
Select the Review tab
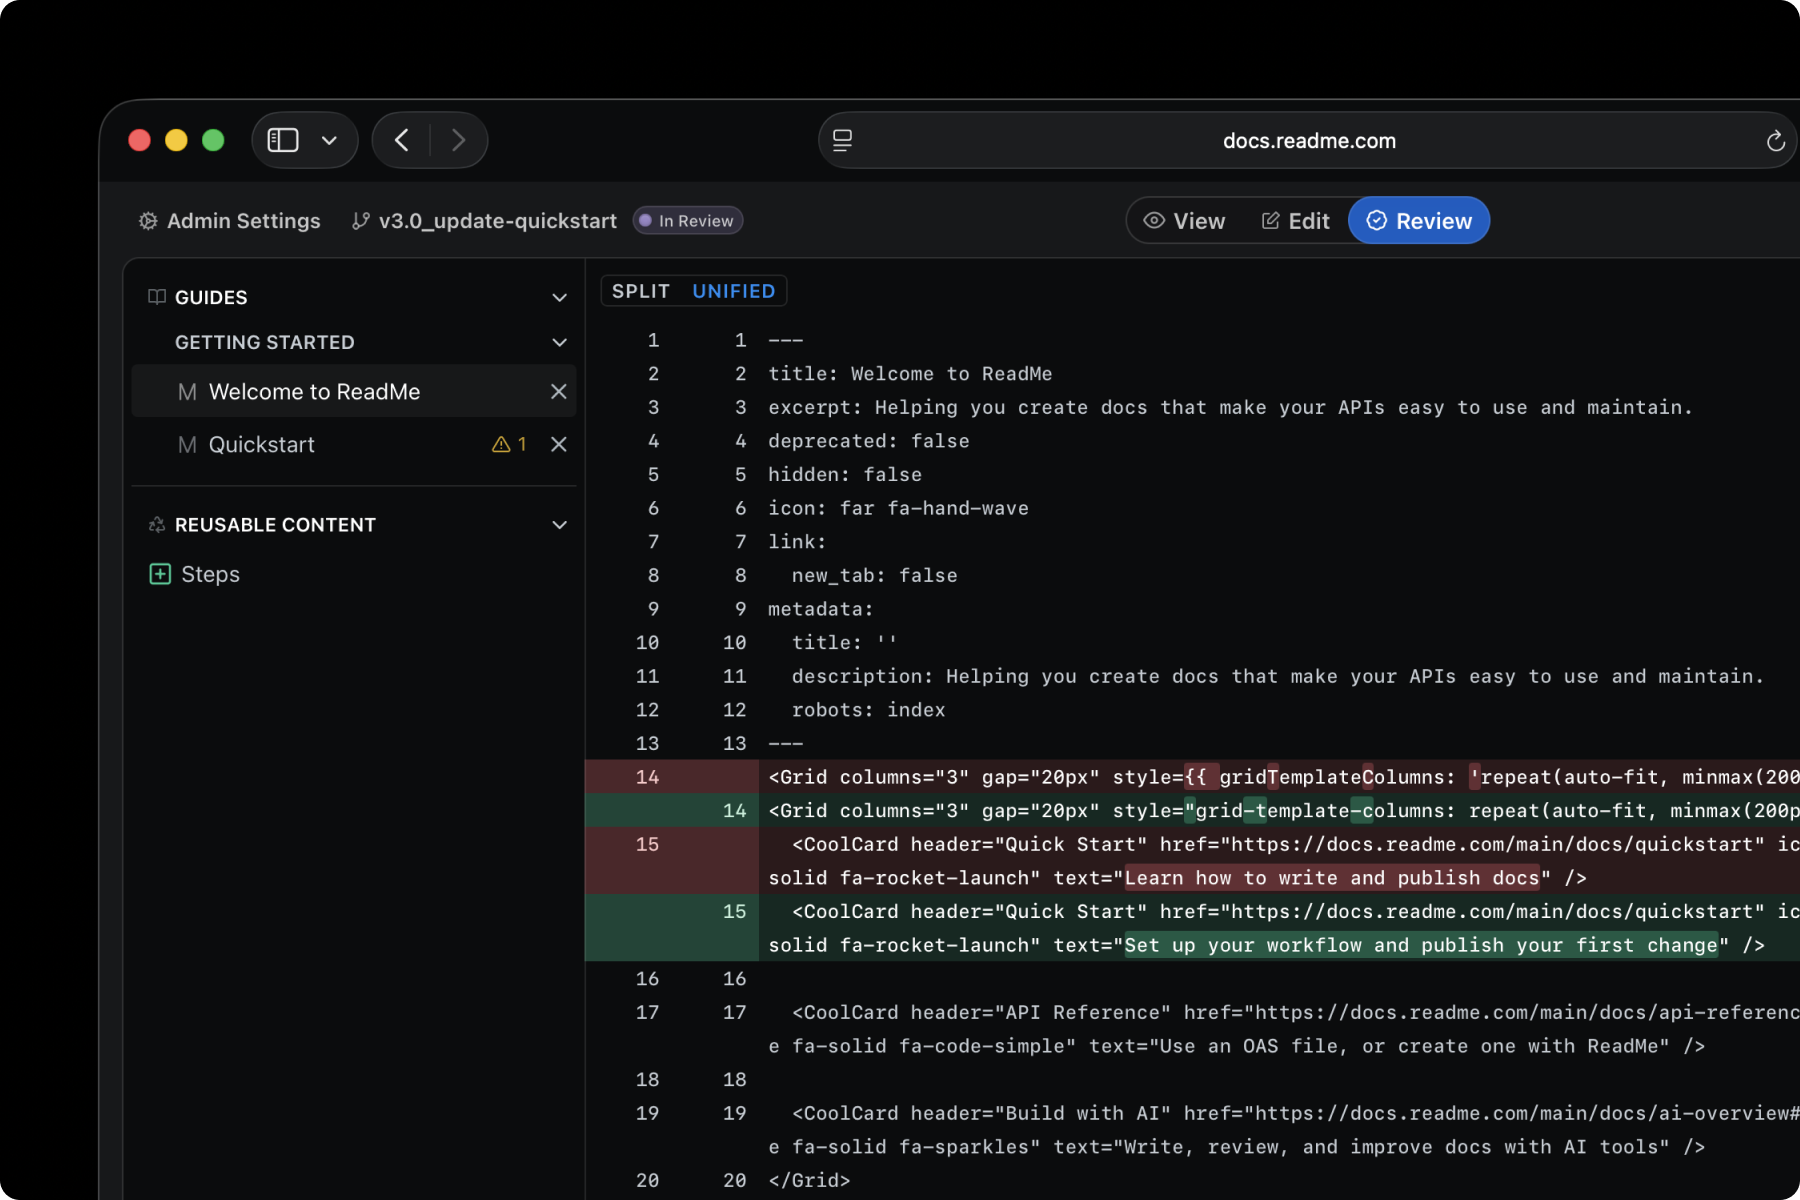point(1418,221)
